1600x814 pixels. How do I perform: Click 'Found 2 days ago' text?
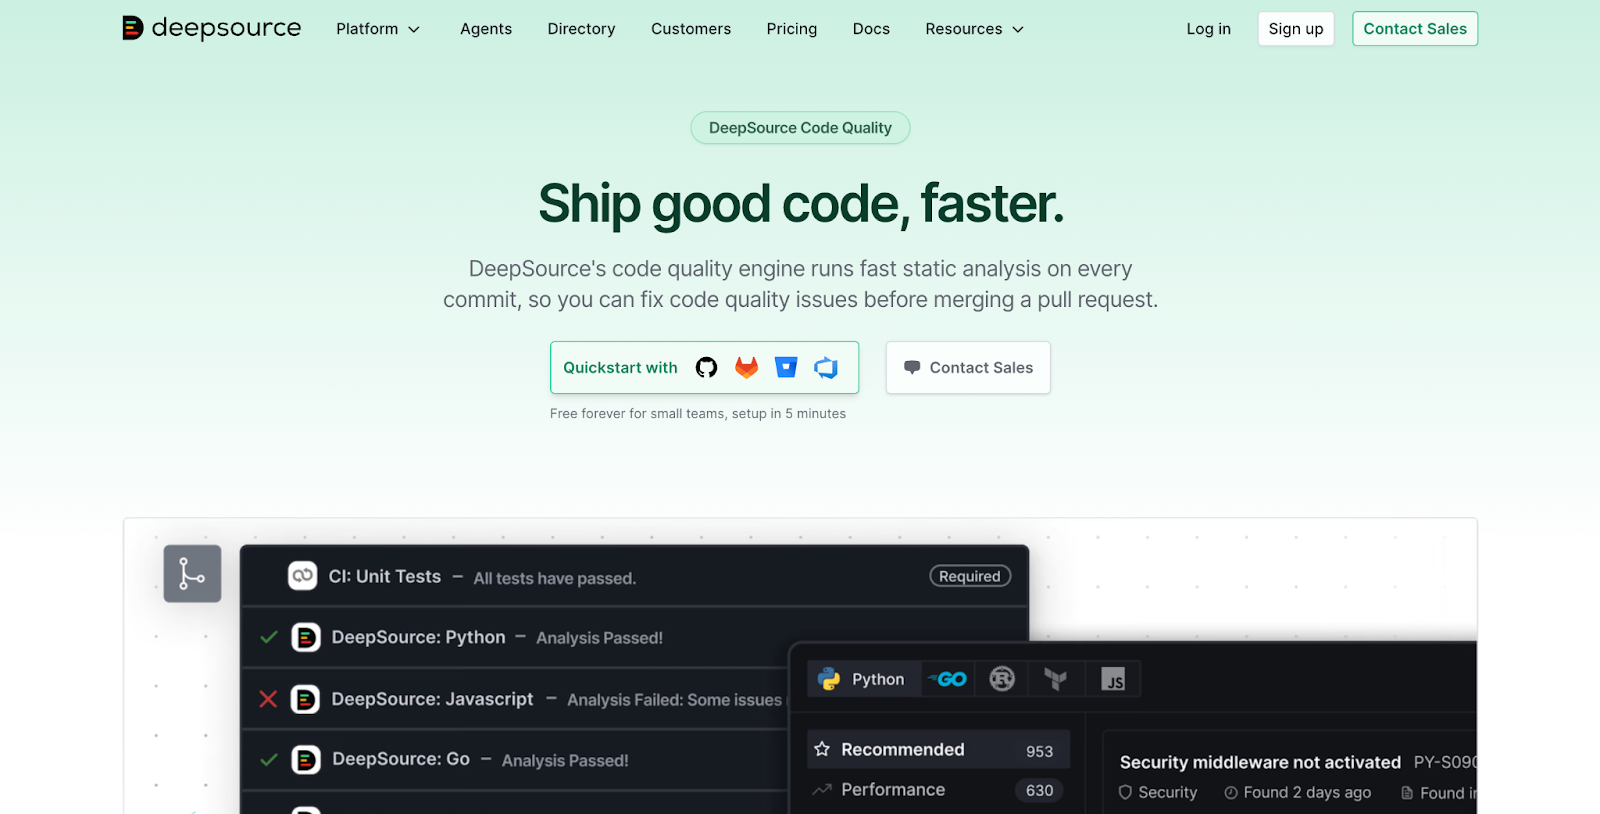point(1307,792)
